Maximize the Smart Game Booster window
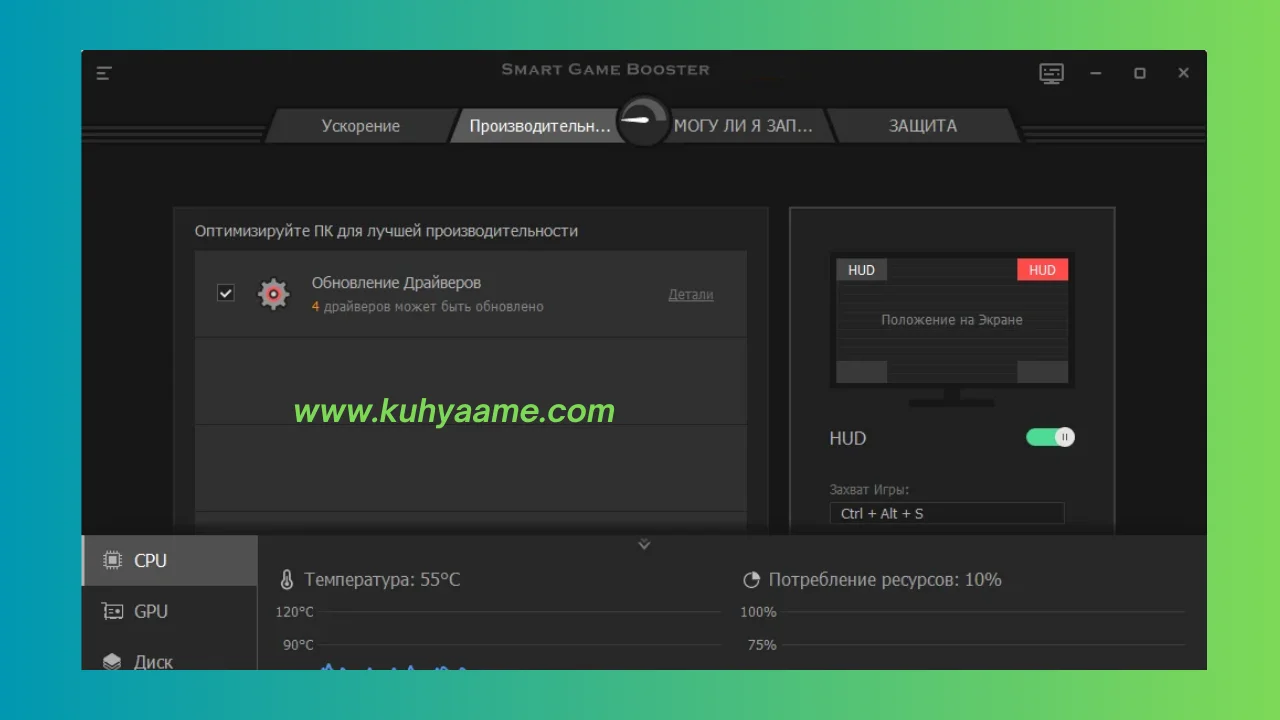The width and height of the screenshot is (1280, 720). pyautogui.click(x=1140, y=73)
